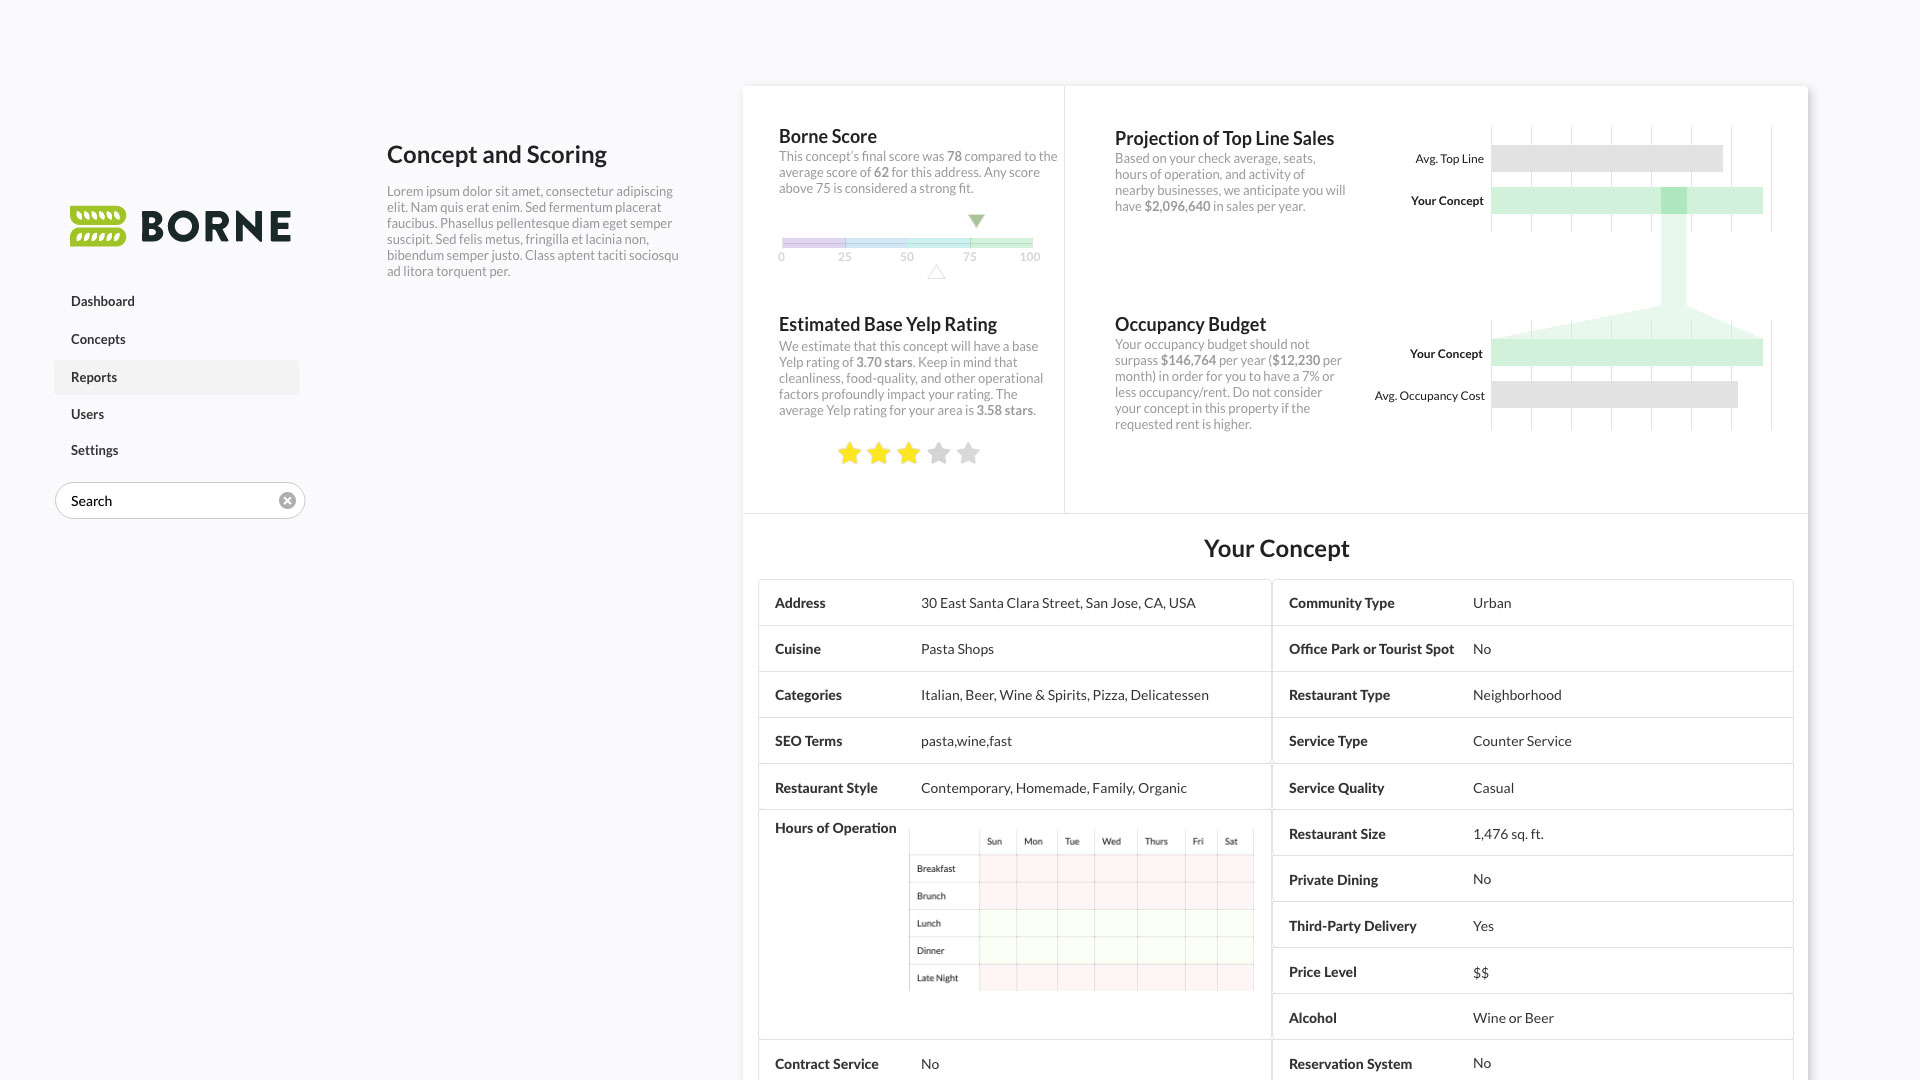Click the third yellow rating star
The height and width of the screenshot is (1080, 1920).
[909, 454]
